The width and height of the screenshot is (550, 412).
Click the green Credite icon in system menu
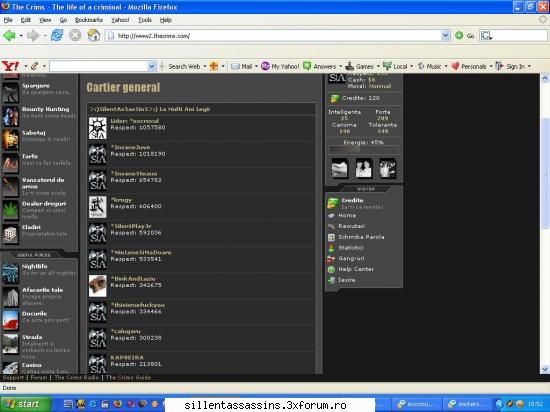point(332,203)
